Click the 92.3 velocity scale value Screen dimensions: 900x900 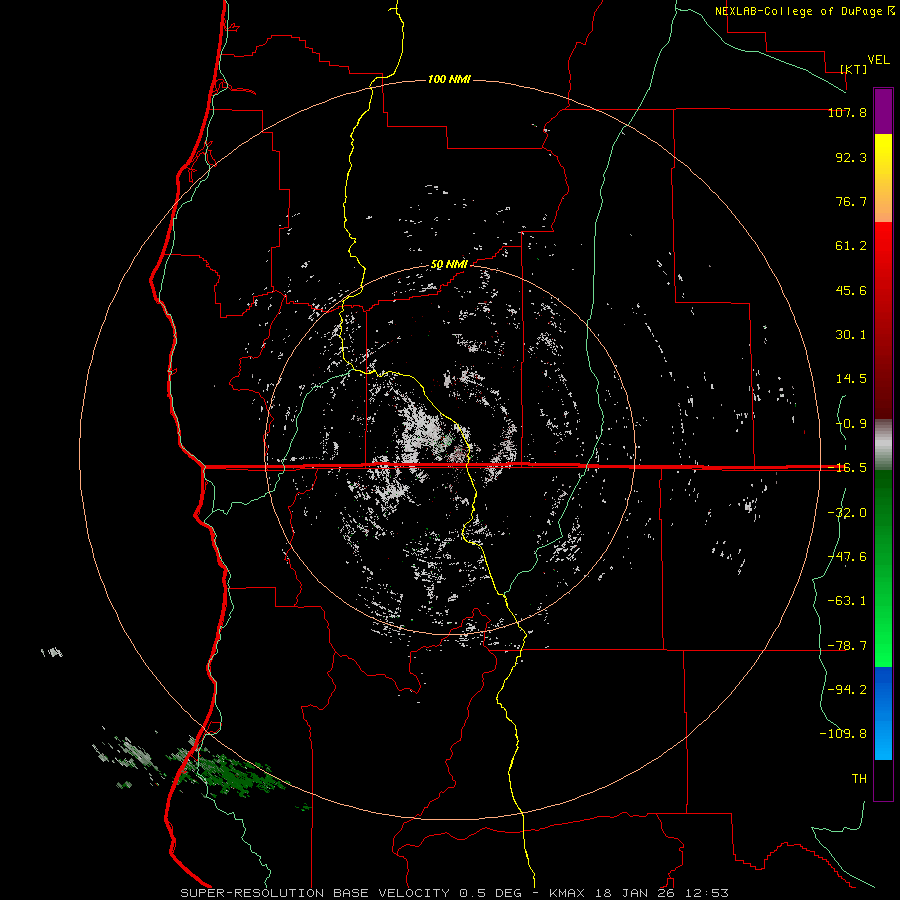[x=851, y=157]
